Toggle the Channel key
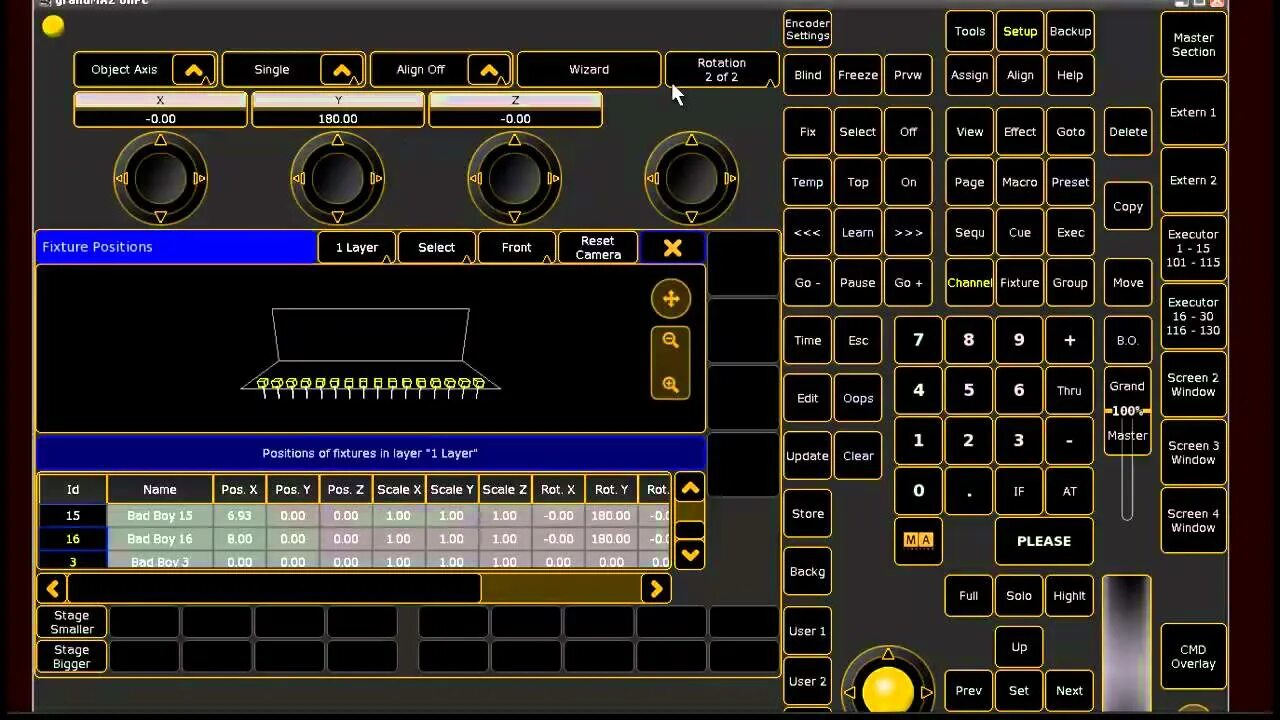1280x720 pixels. pos(969,283)
